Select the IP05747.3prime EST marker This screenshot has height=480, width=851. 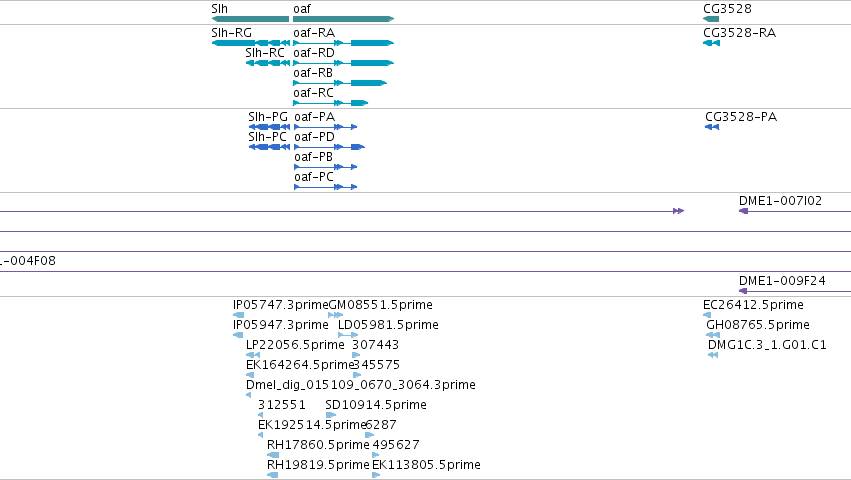coord(238,315)
